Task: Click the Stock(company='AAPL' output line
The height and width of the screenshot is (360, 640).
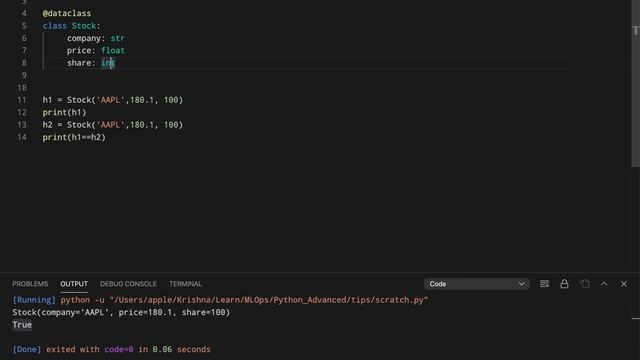Action: coord(121,312)
